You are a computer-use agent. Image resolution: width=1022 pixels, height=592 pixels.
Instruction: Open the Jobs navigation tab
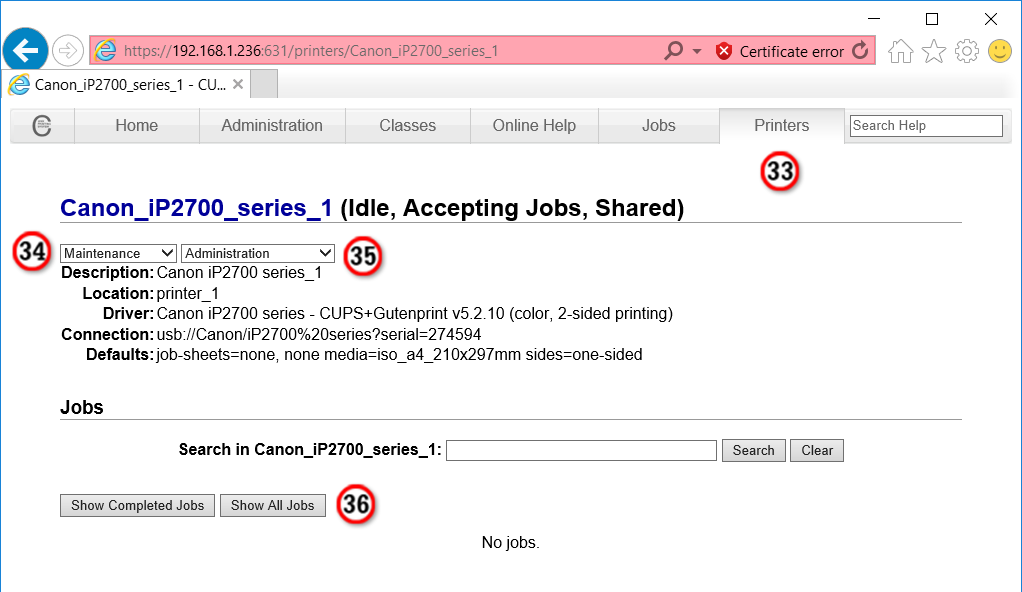click(658, 125)
